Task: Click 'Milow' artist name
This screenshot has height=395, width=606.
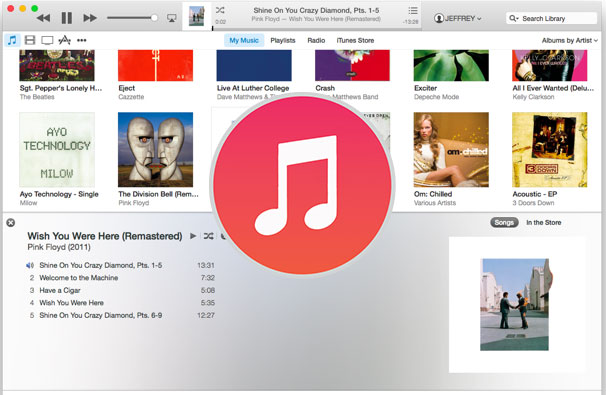Action: click(x=28, y=203)
